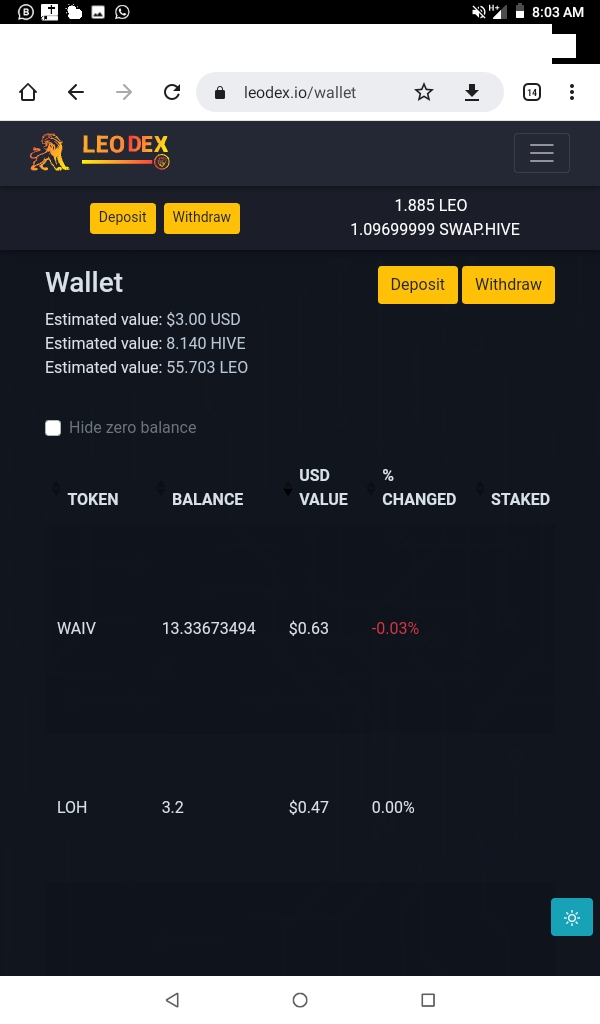
Task: Sort the table by TOKEN column
Action: [93, 499]
